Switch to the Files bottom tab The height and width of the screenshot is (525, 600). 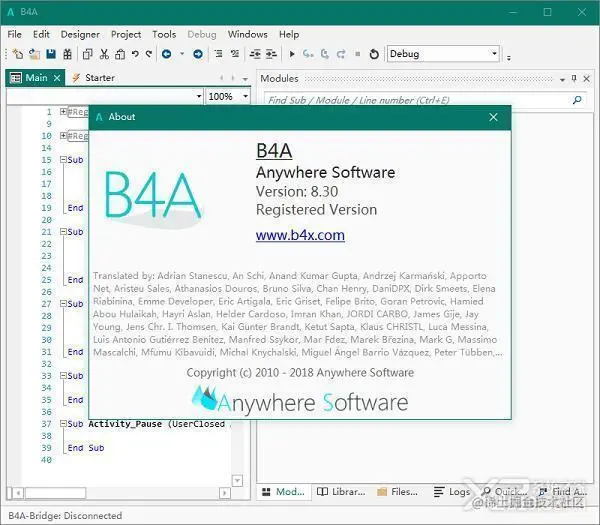[398, 492]
